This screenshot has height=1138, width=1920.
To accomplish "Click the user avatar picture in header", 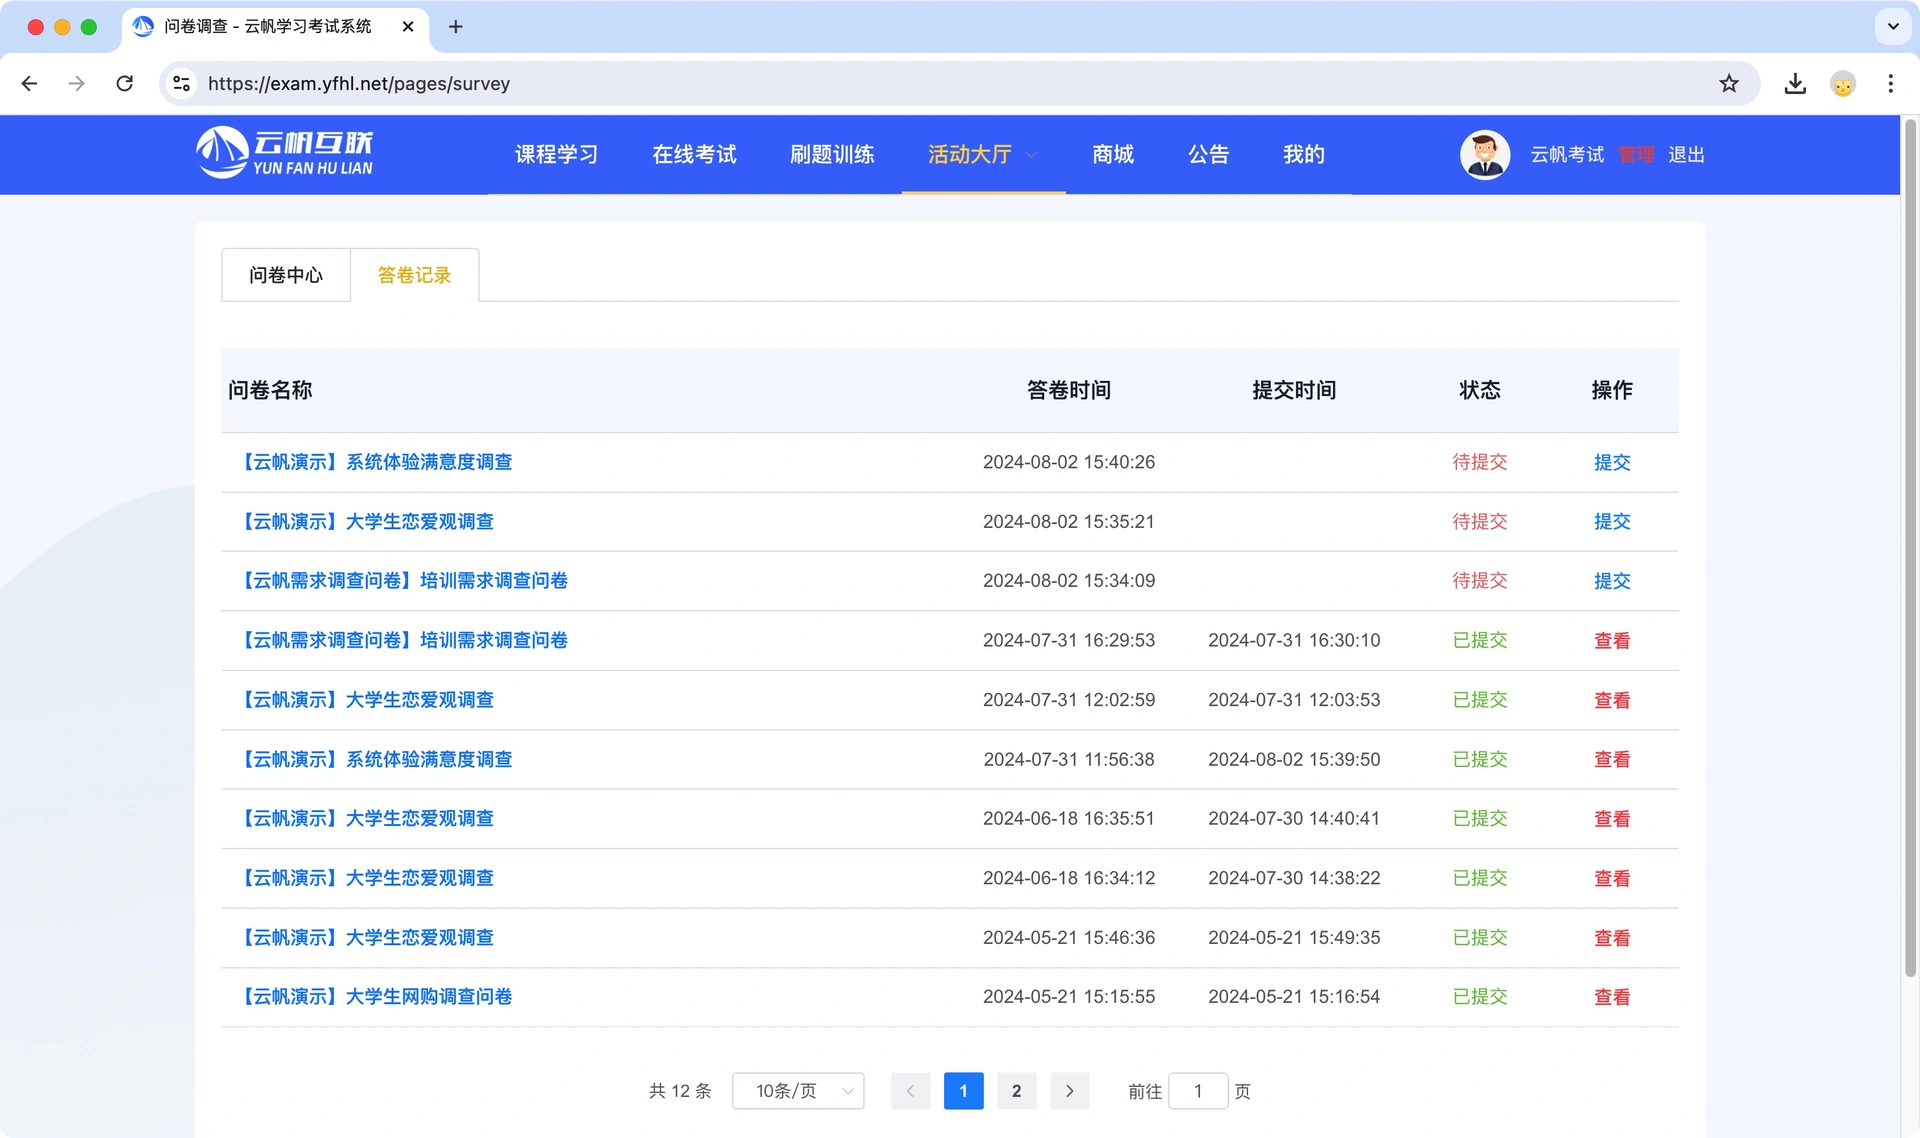I will (1485, 155).
